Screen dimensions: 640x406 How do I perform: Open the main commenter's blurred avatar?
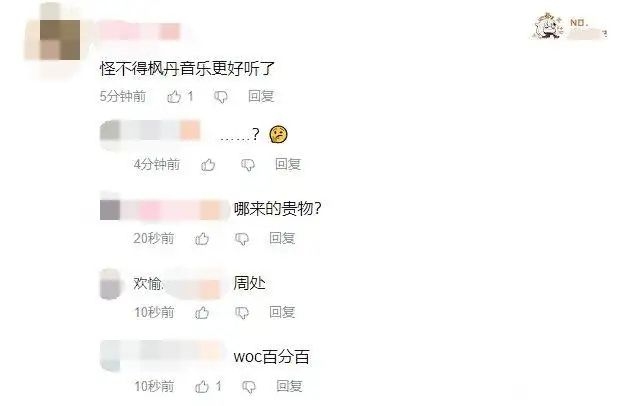point(60,40)
